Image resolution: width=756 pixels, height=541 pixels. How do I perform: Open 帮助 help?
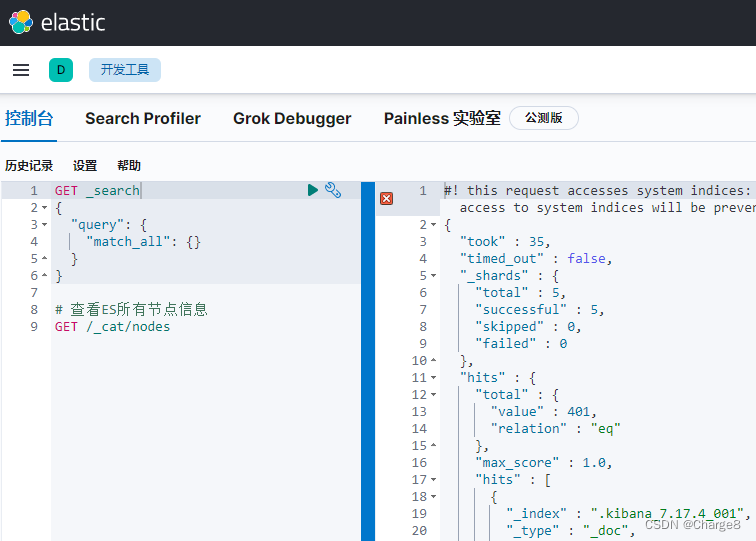[129, 166]
